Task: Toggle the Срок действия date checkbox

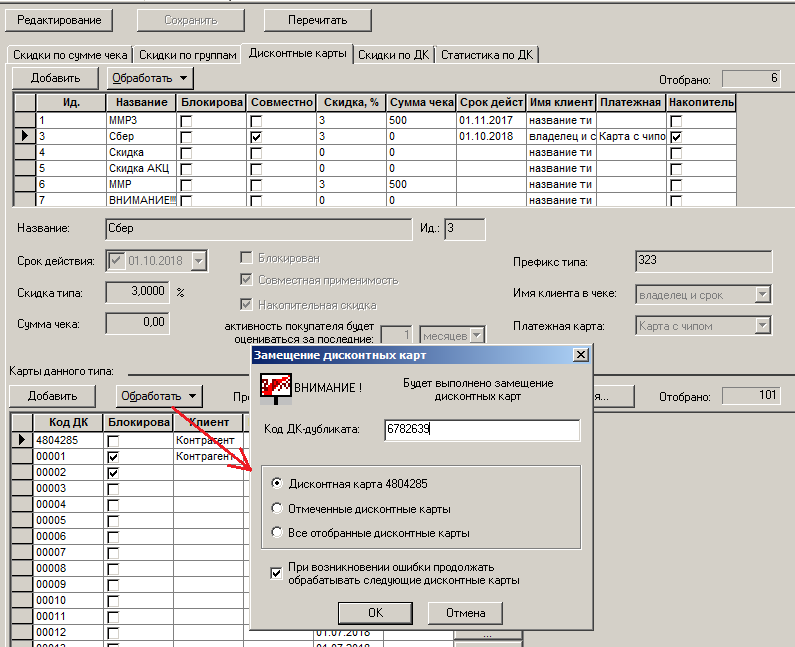Action: click(116, 261)
